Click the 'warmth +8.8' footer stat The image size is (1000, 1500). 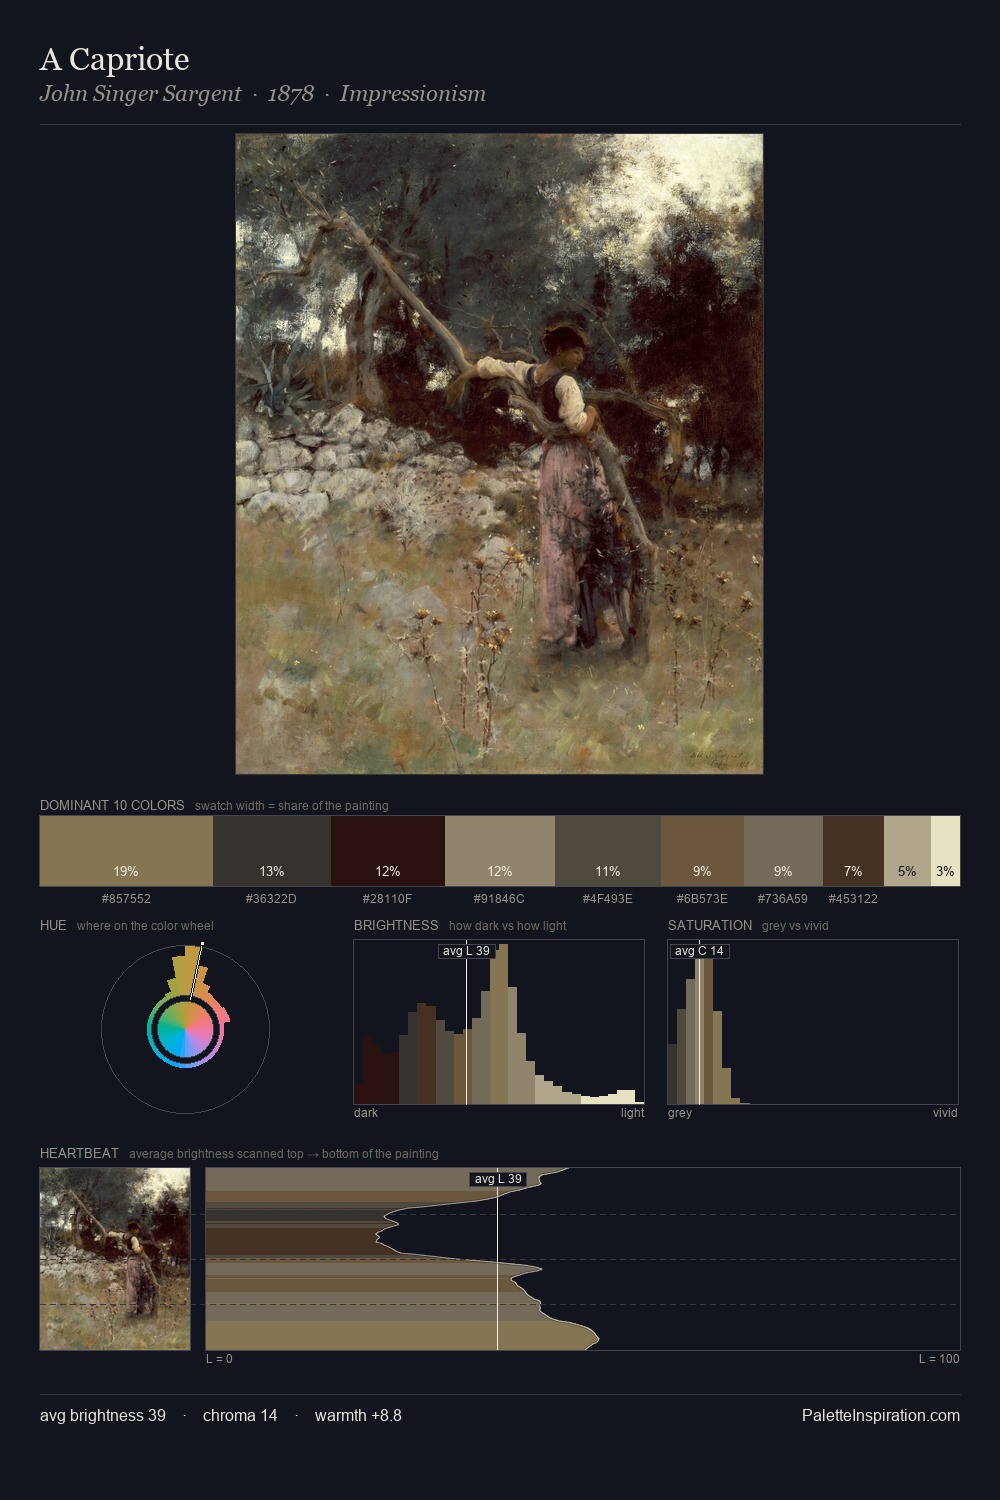tap(358, 1415)
